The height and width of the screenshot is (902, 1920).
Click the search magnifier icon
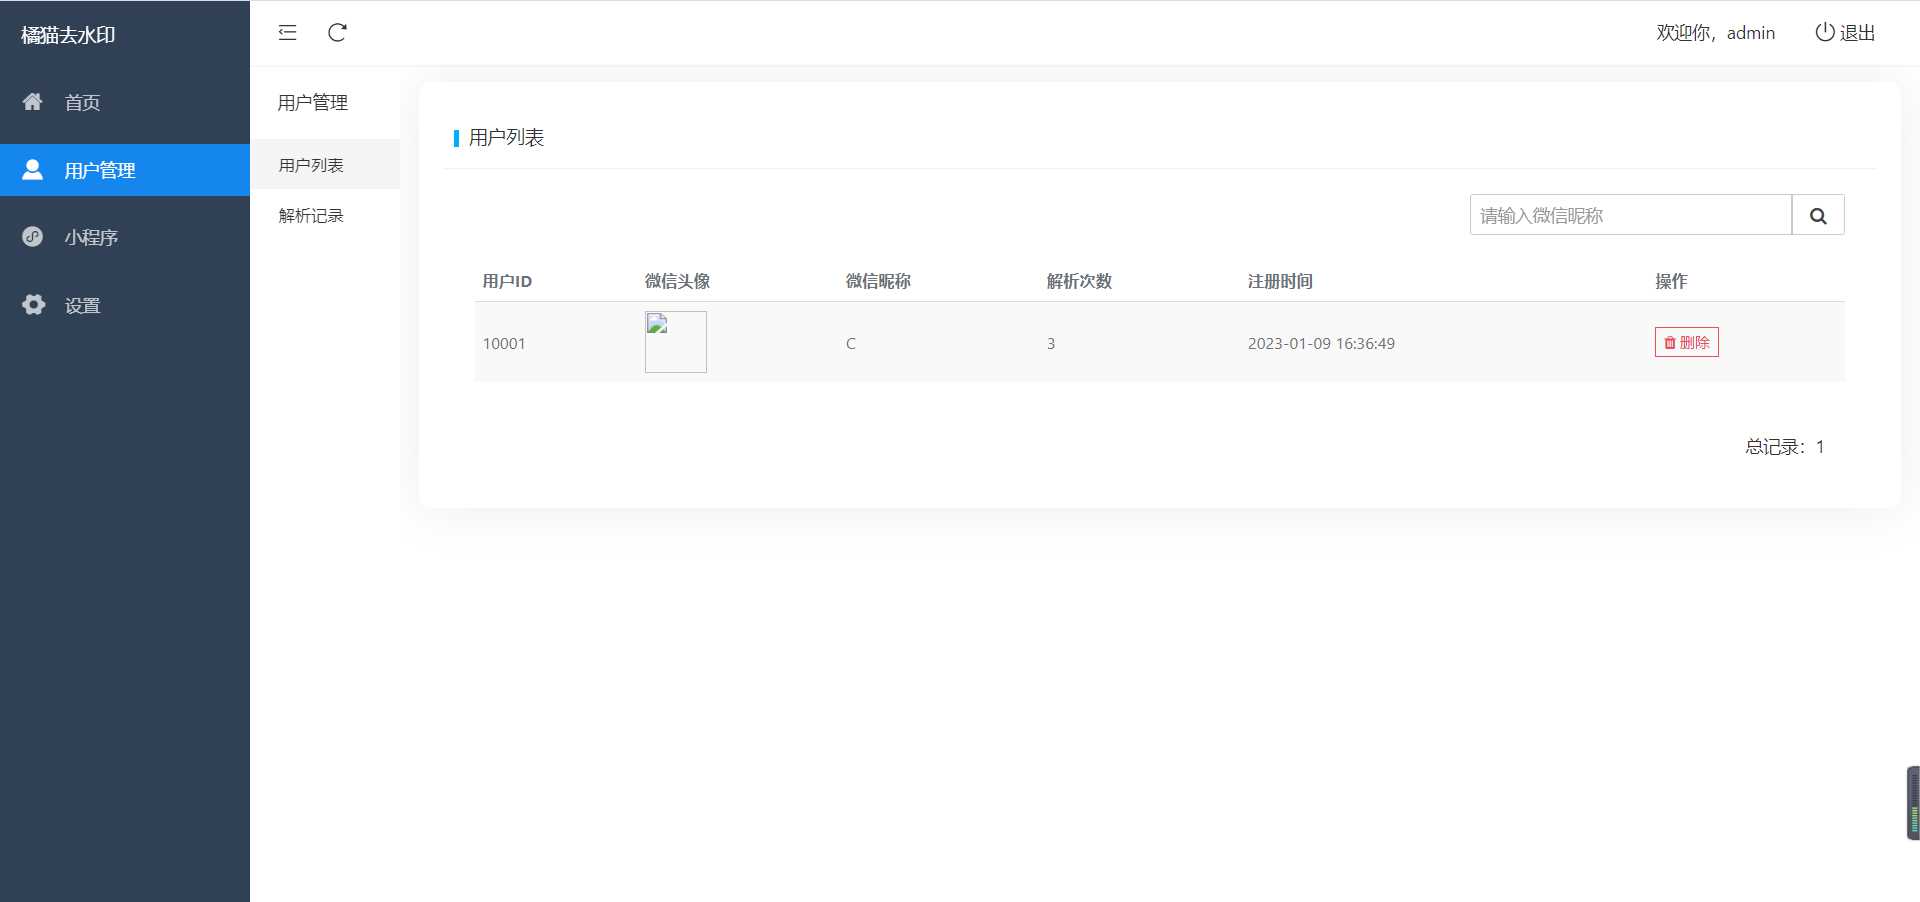[x=1817, y=214]
